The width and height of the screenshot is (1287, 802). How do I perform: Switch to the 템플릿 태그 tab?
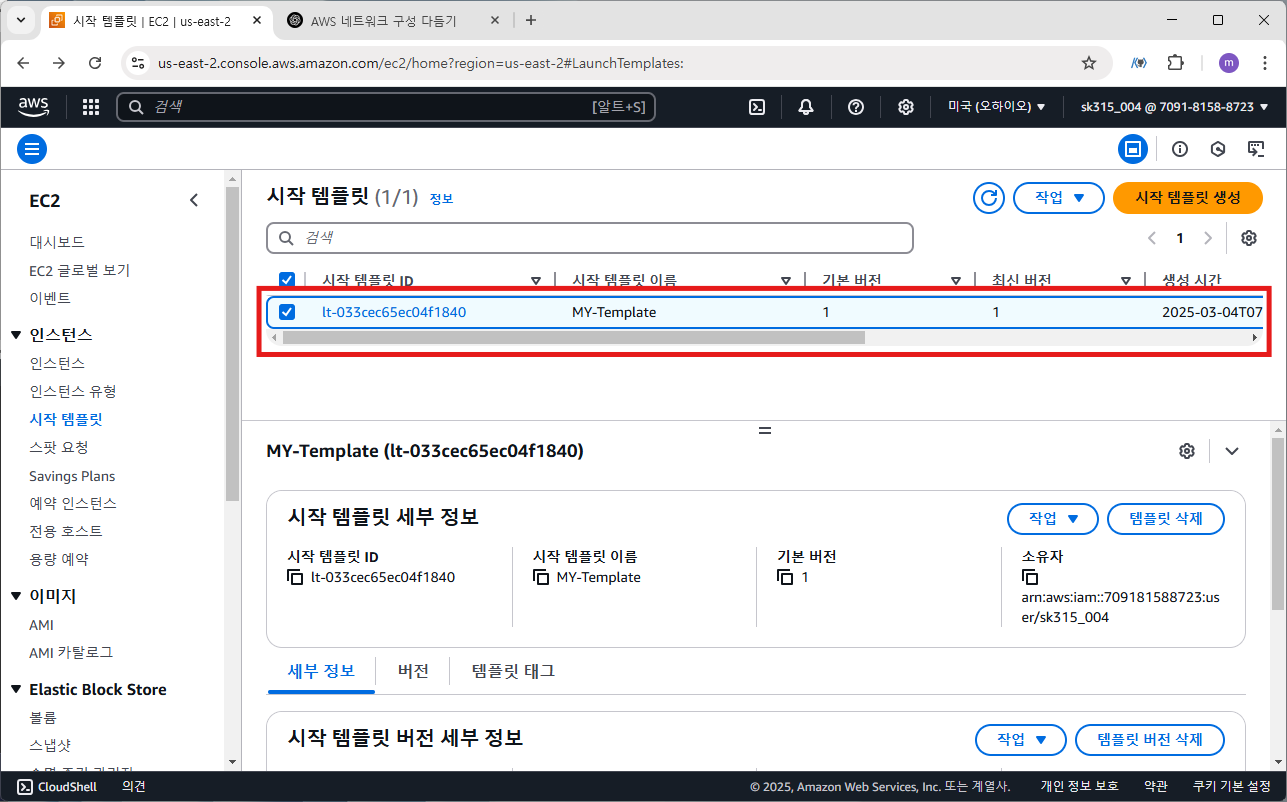[513, 671]
